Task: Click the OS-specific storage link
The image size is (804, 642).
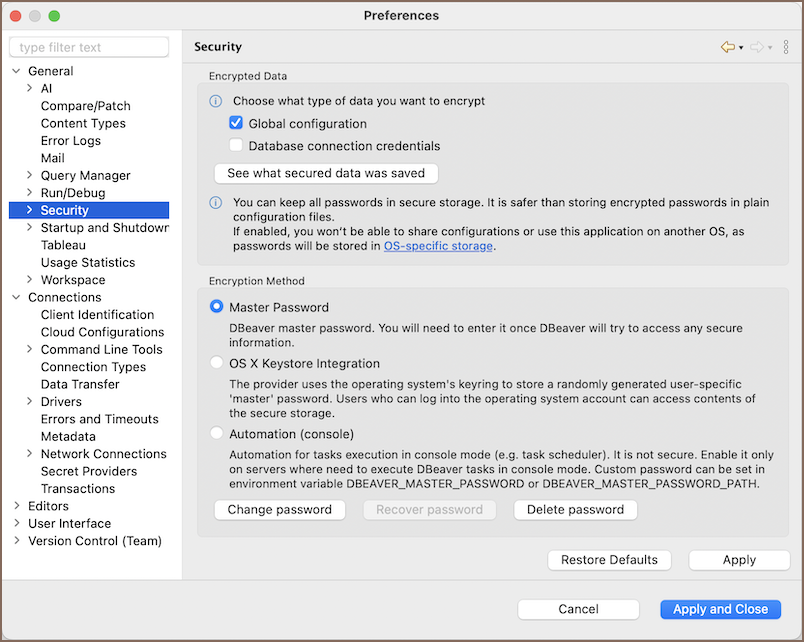Action: [438, 246]
